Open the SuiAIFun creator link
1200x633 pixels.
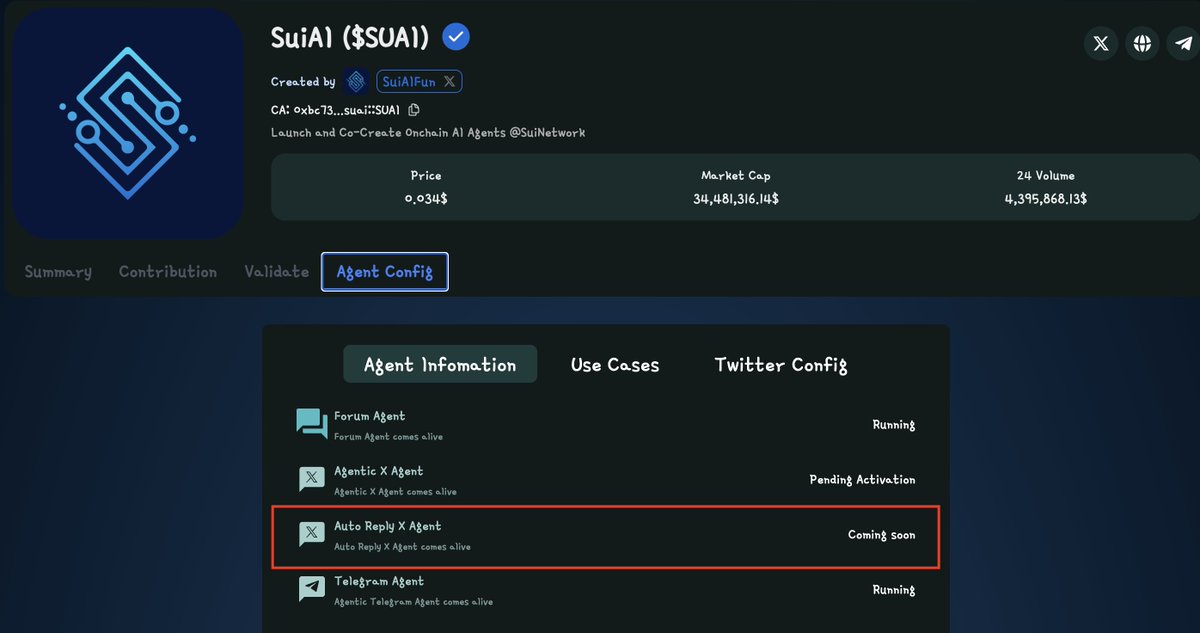[419, 82]
